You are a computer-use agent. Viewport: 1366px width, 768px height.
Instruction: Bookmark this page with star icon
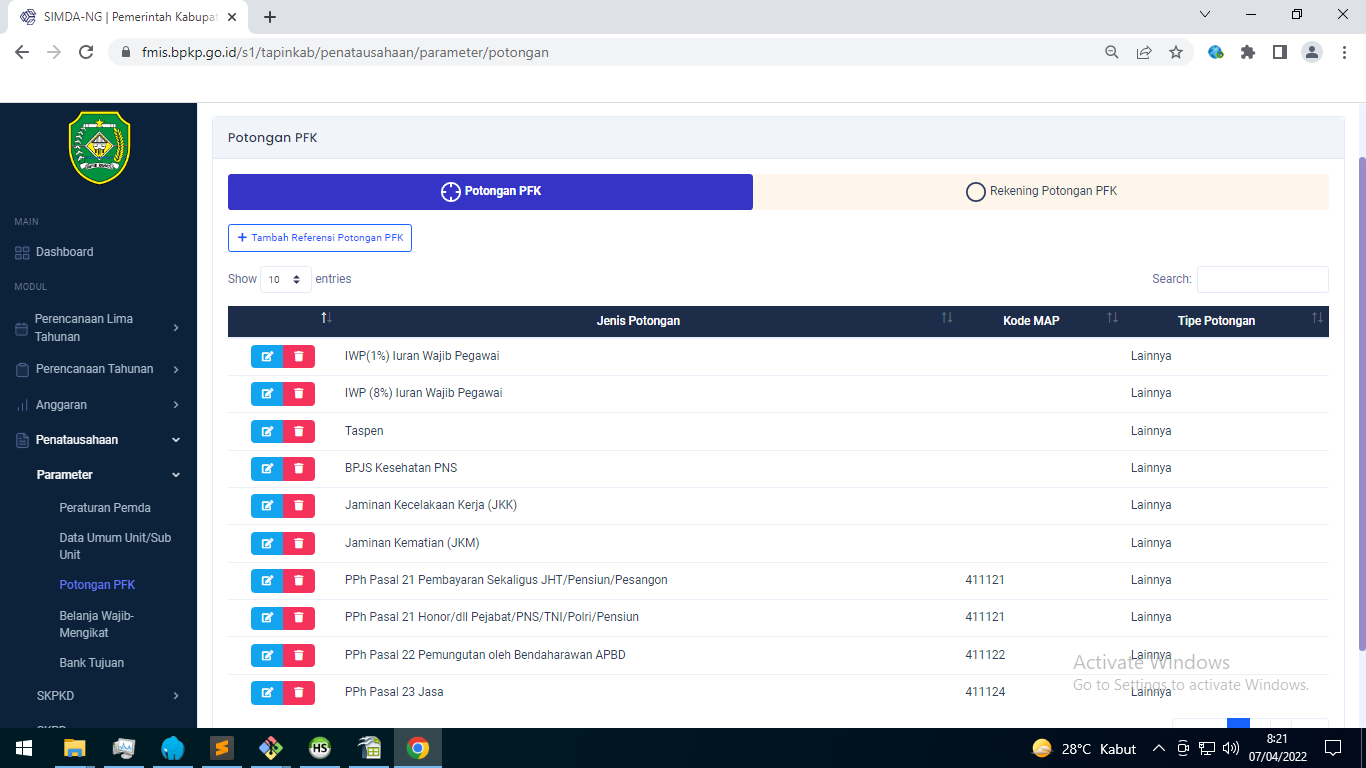point(1176,52)
